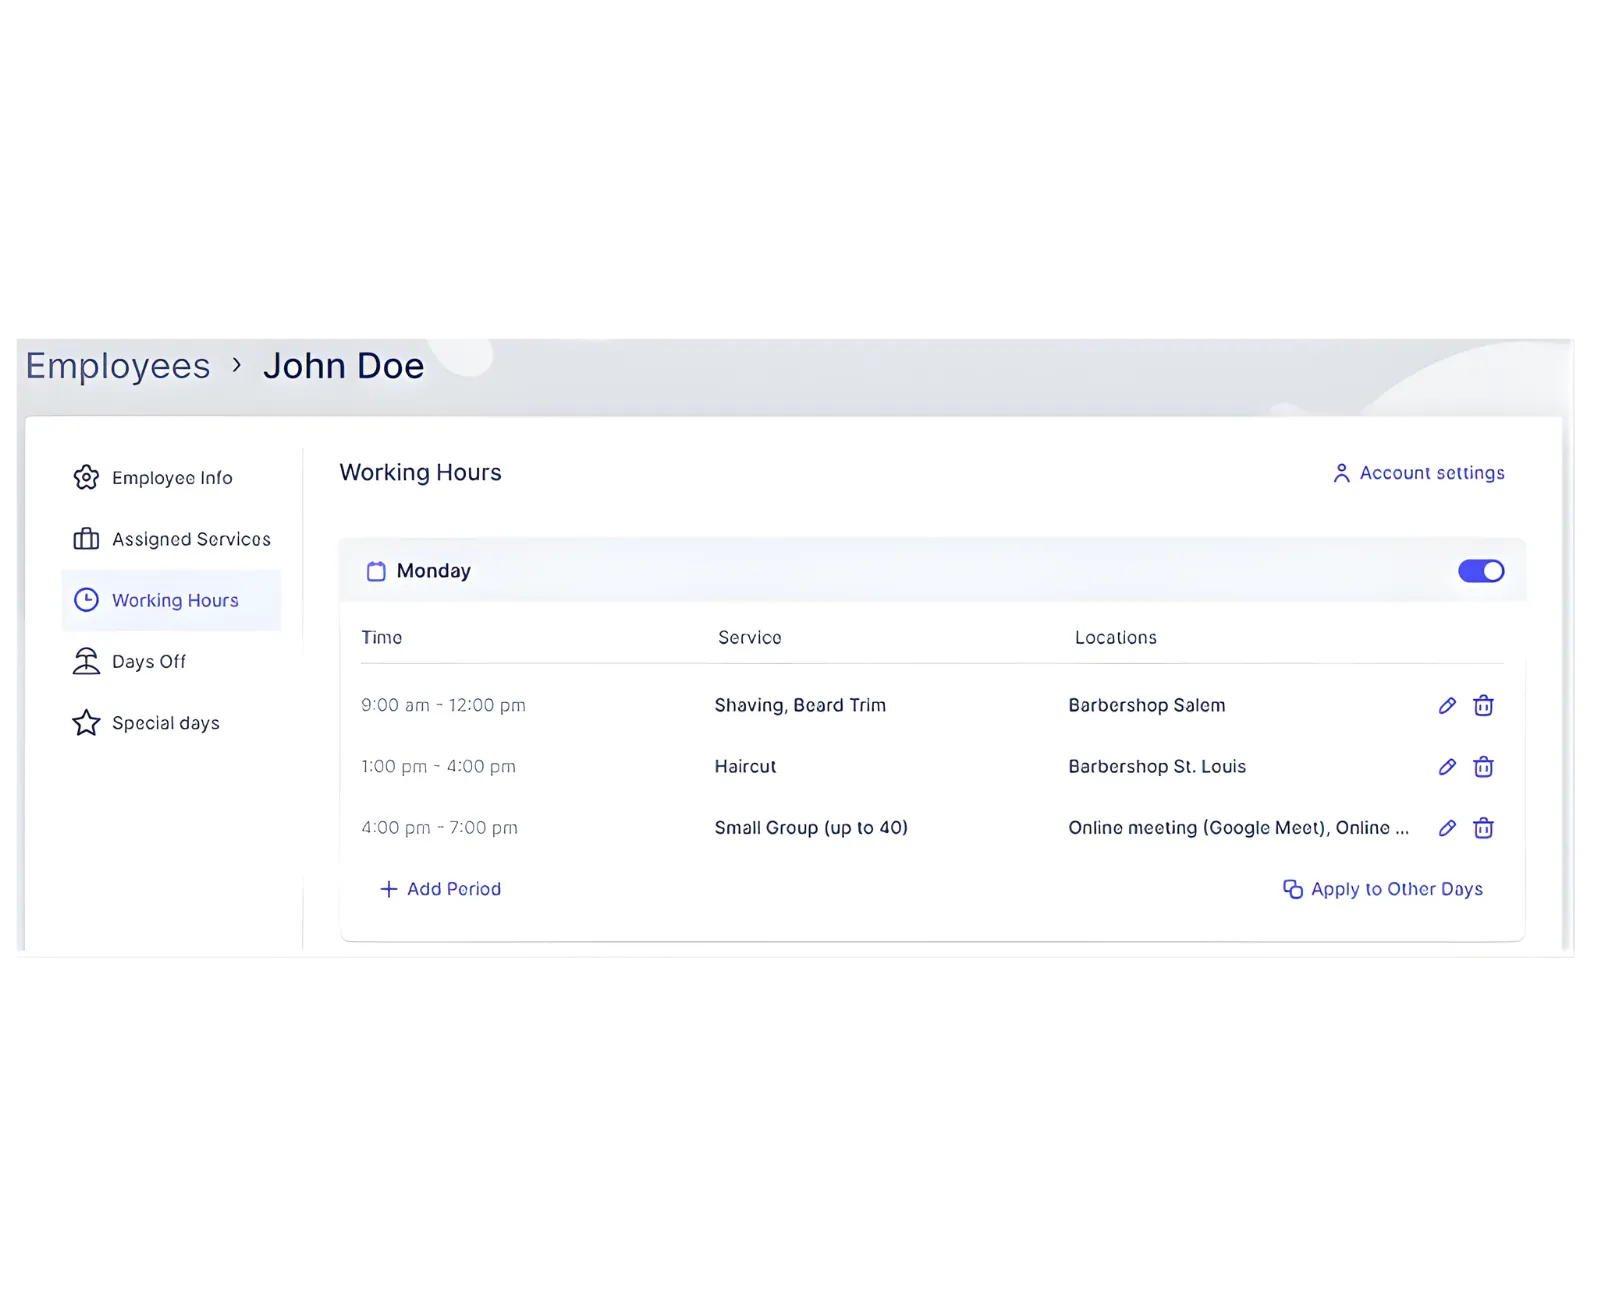Click the copy icon next to Apply to Other Days
Screen dimensions: 1600x1300
click(x=1292, y=888)
